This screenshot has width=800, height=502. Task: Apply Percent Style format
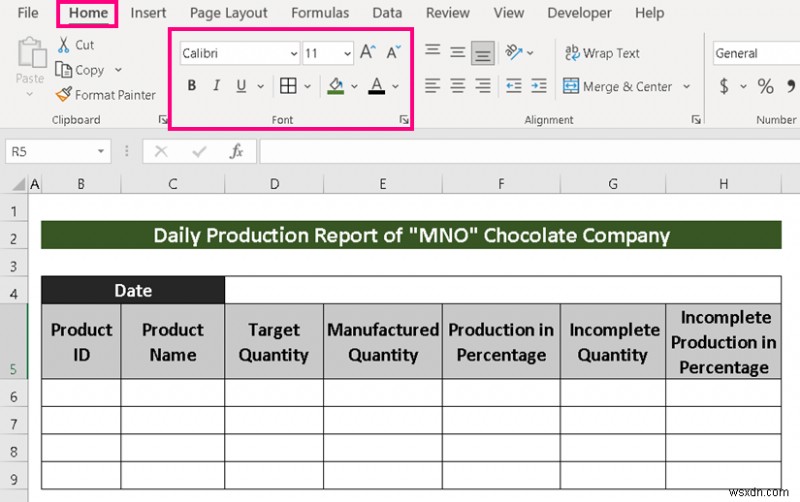[765, 86]
